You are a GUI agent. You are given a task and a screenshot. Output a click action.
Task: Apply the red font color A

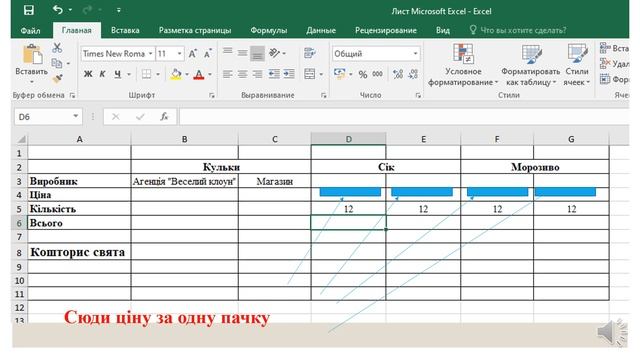[x=199, y=74]
